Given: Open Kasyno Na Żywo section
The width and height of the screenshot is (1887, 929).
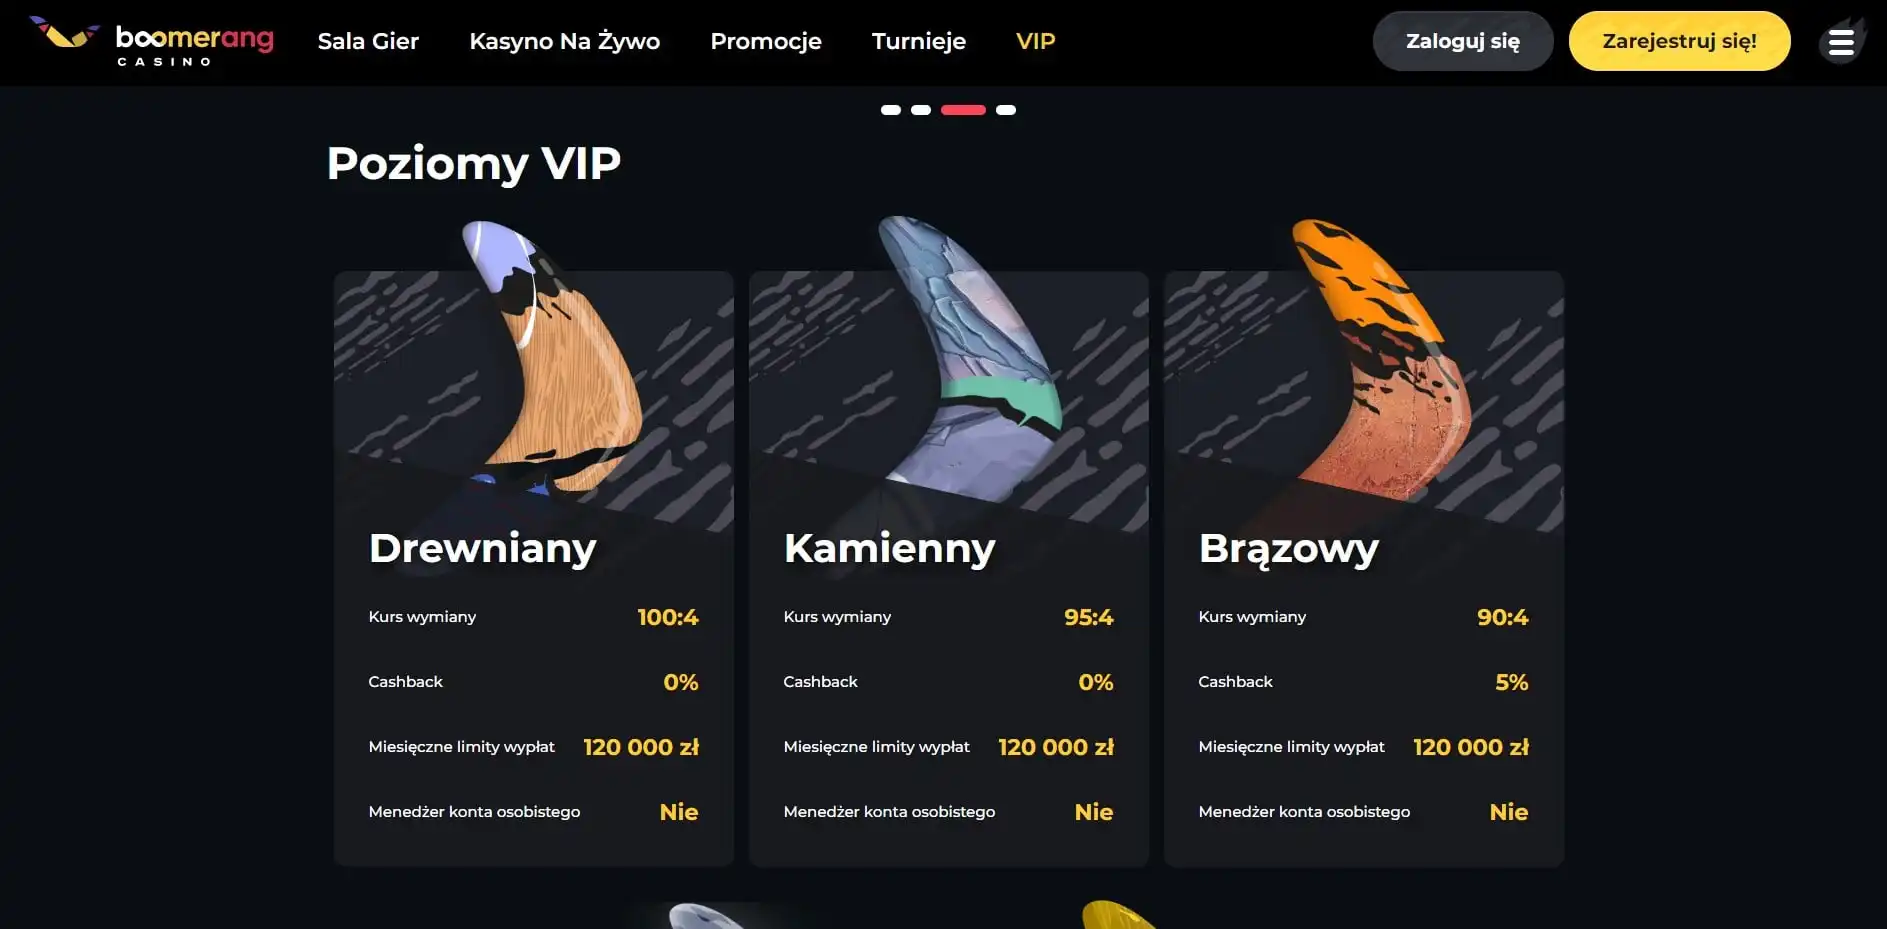Looking at the screenshot, I should [x=565, y=41].
